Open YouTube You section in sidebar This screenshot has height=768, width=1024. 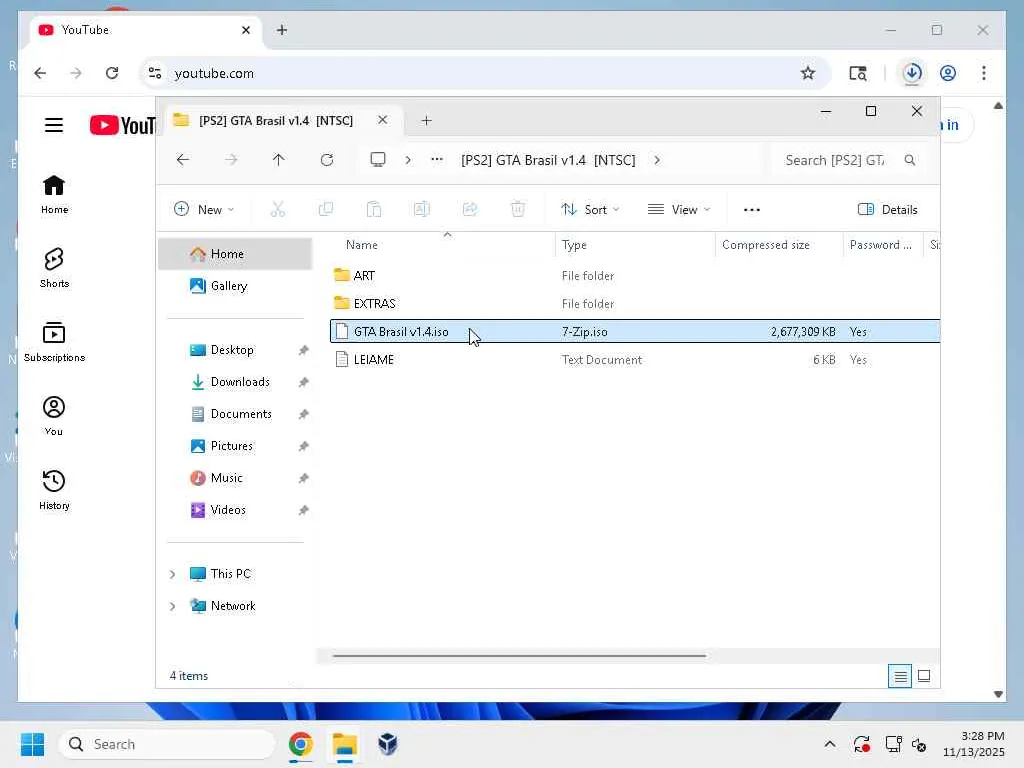(x=54, y=416)
